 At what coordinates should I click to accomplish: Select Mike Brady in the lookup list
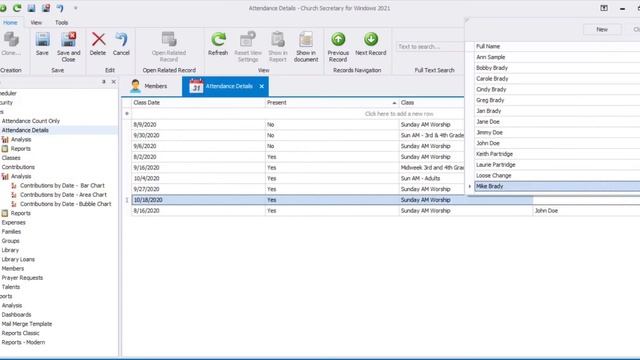click(557, 186)
